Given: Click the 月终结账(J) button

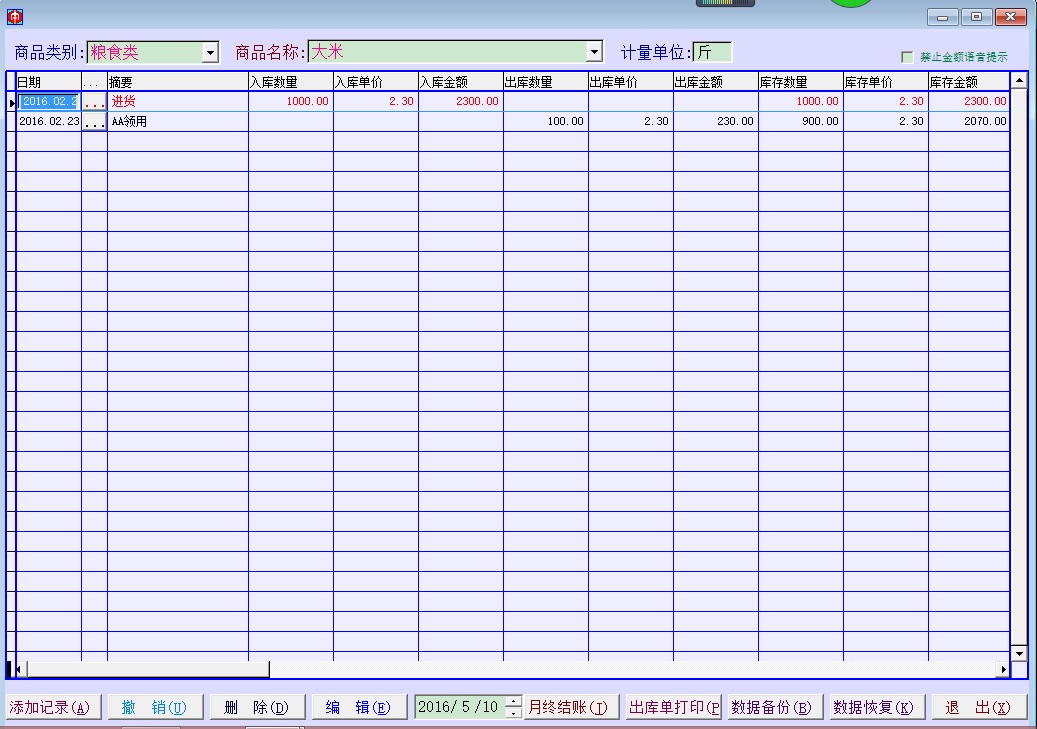Looking at the screenshot, I should pyautogui.click(x=570, y=707).
